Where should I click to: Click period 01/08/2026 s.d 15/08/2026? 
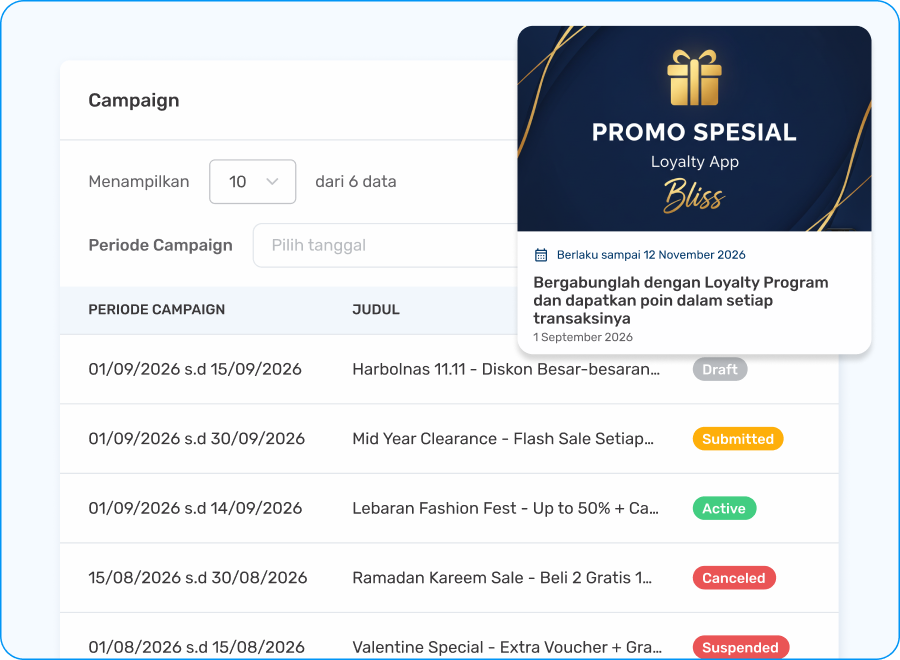(x=197, y=647)
